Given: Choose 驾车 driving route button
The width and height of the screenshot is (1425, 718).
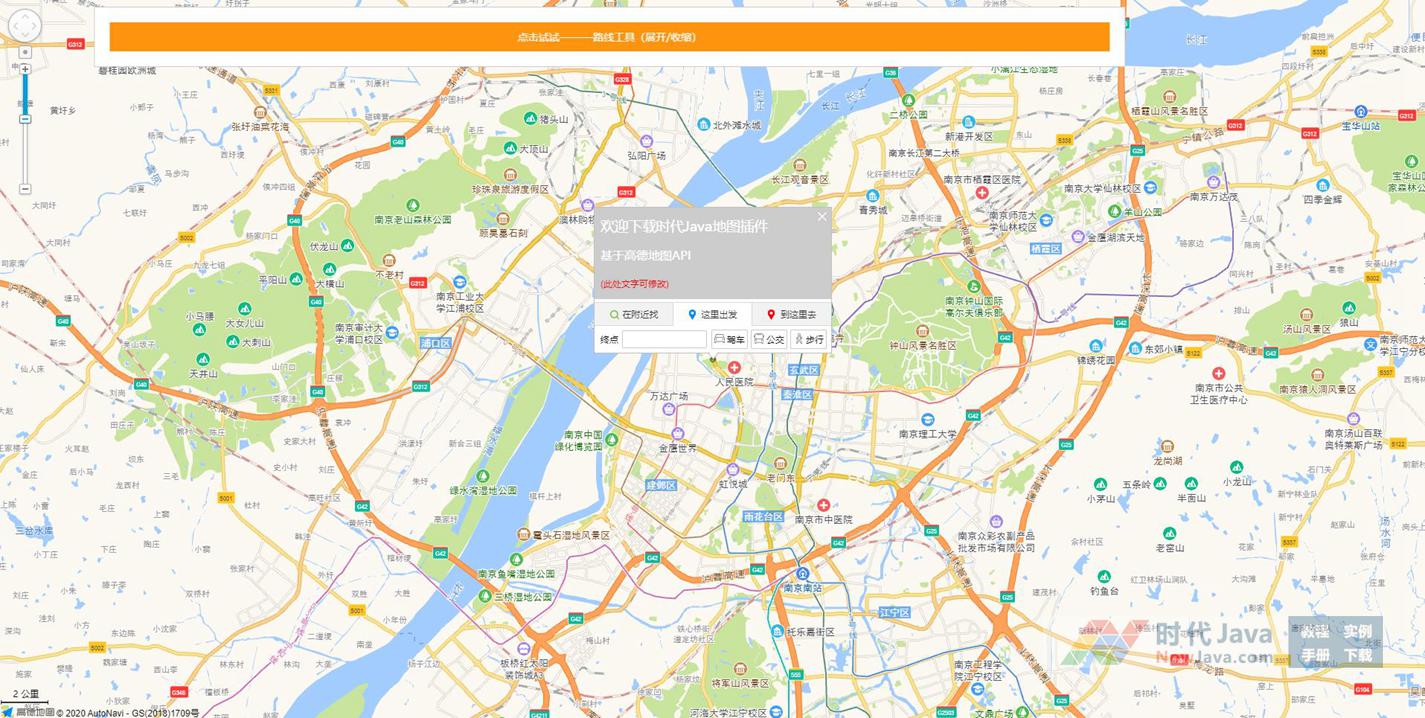Looking at the screenshot, I should (729, 340).
